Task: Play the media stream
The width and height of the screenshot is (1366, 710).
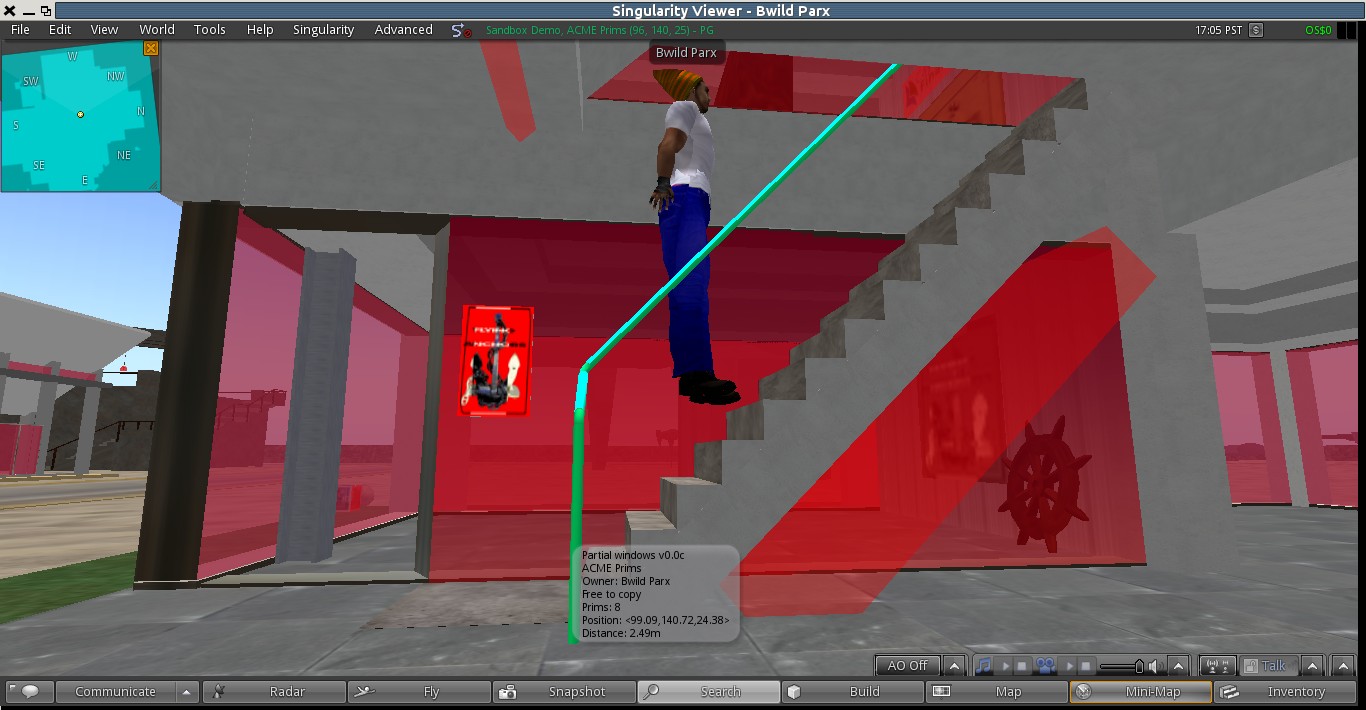Action: pos(1070,666)
